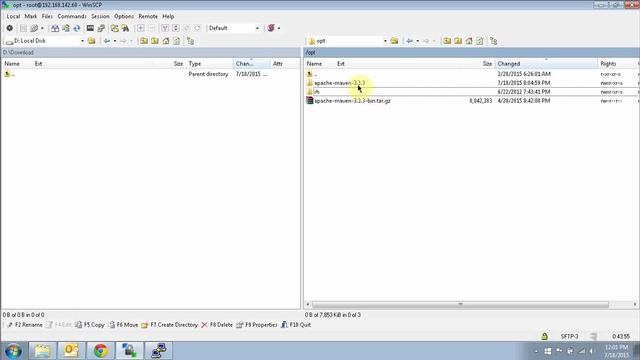640x360 pixels.
Task: Click local panel Parent Directory icon
Action: pyautogui.click(x=144, y=41)
